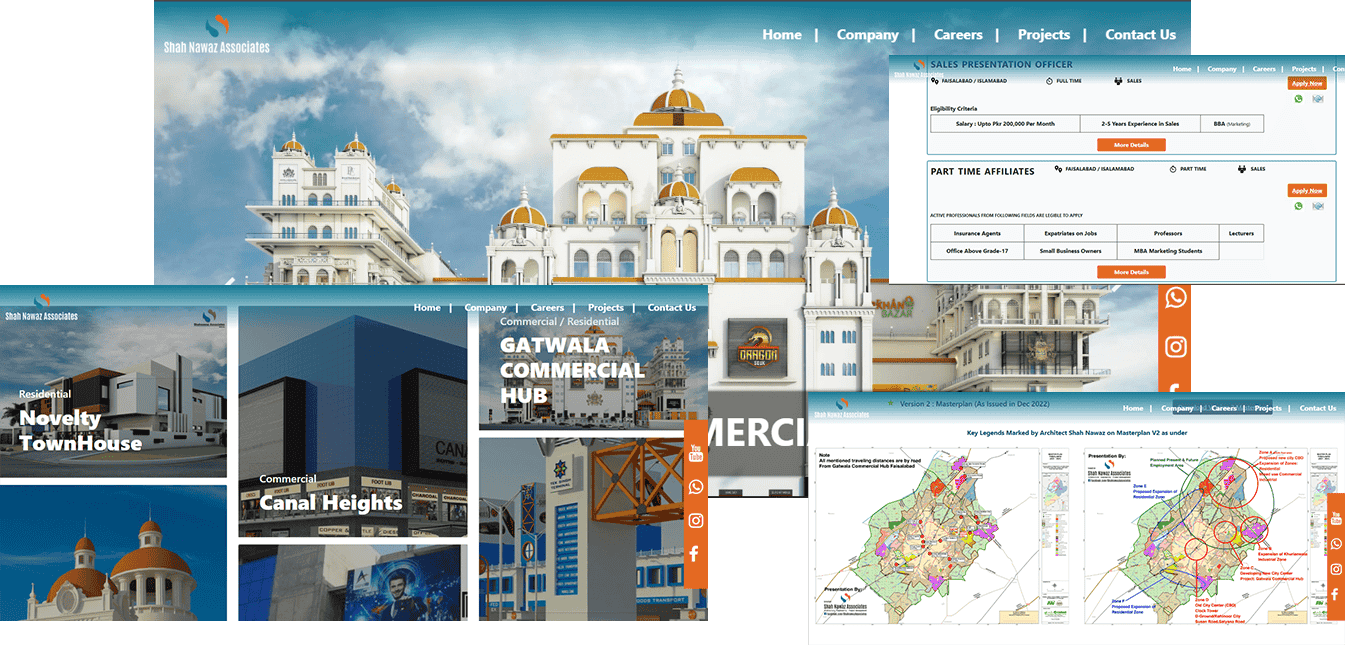
Task: Open Home in main homepage navigation
Action: click(782, 34)
